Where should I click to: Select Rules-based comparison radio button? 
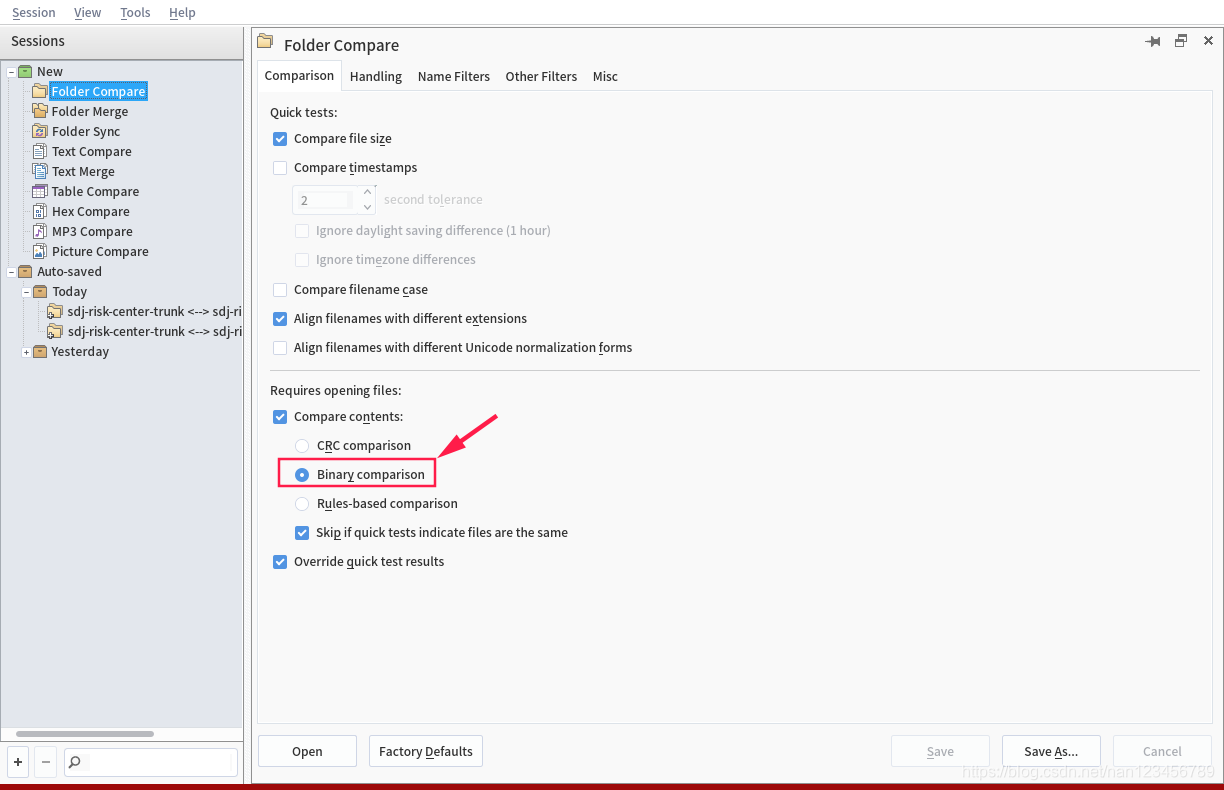(302, 504)
